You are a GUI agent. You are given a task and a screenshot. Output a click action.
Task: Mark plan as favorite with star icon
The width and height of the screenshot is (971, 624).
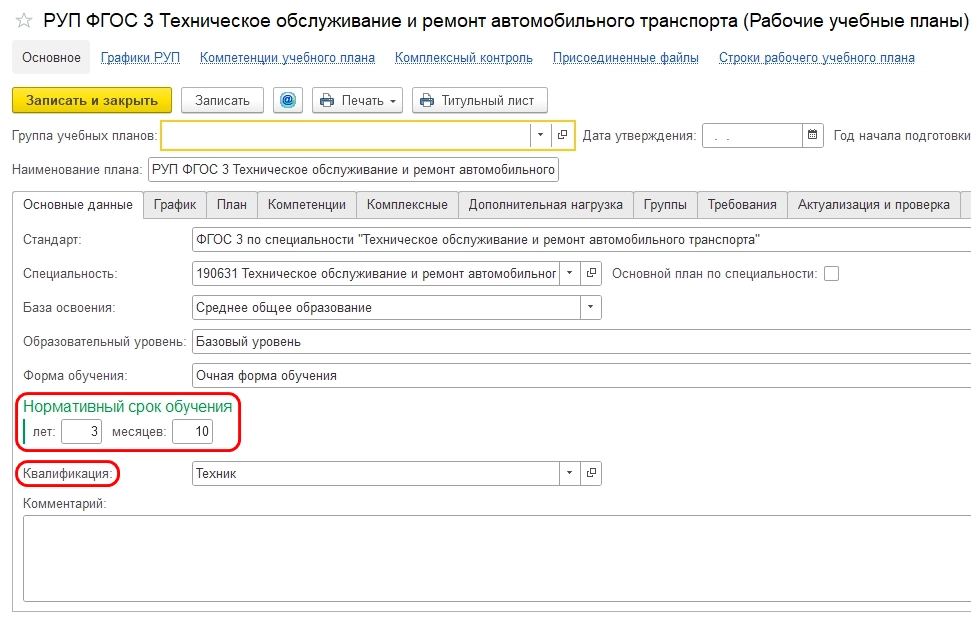(24, 21)
